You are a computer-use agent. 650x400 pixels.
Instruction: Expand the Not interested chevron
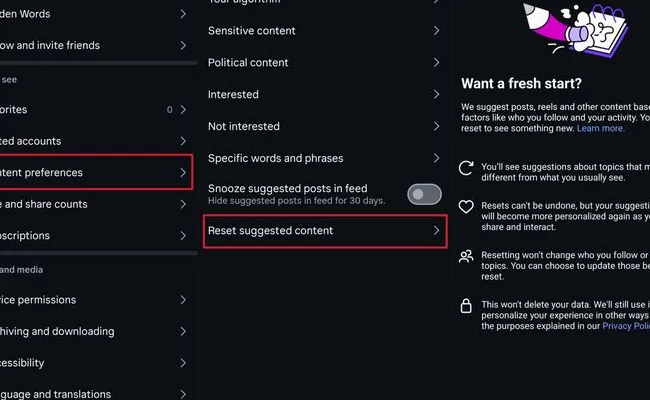click(436, 127)
